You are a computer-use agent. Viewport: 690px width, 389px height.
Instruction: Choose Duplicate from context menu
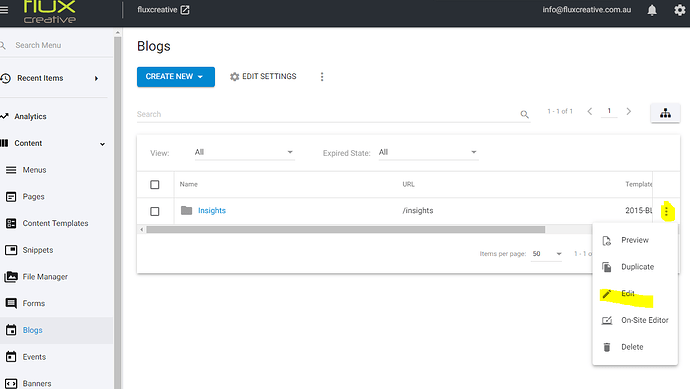point(635,267)
